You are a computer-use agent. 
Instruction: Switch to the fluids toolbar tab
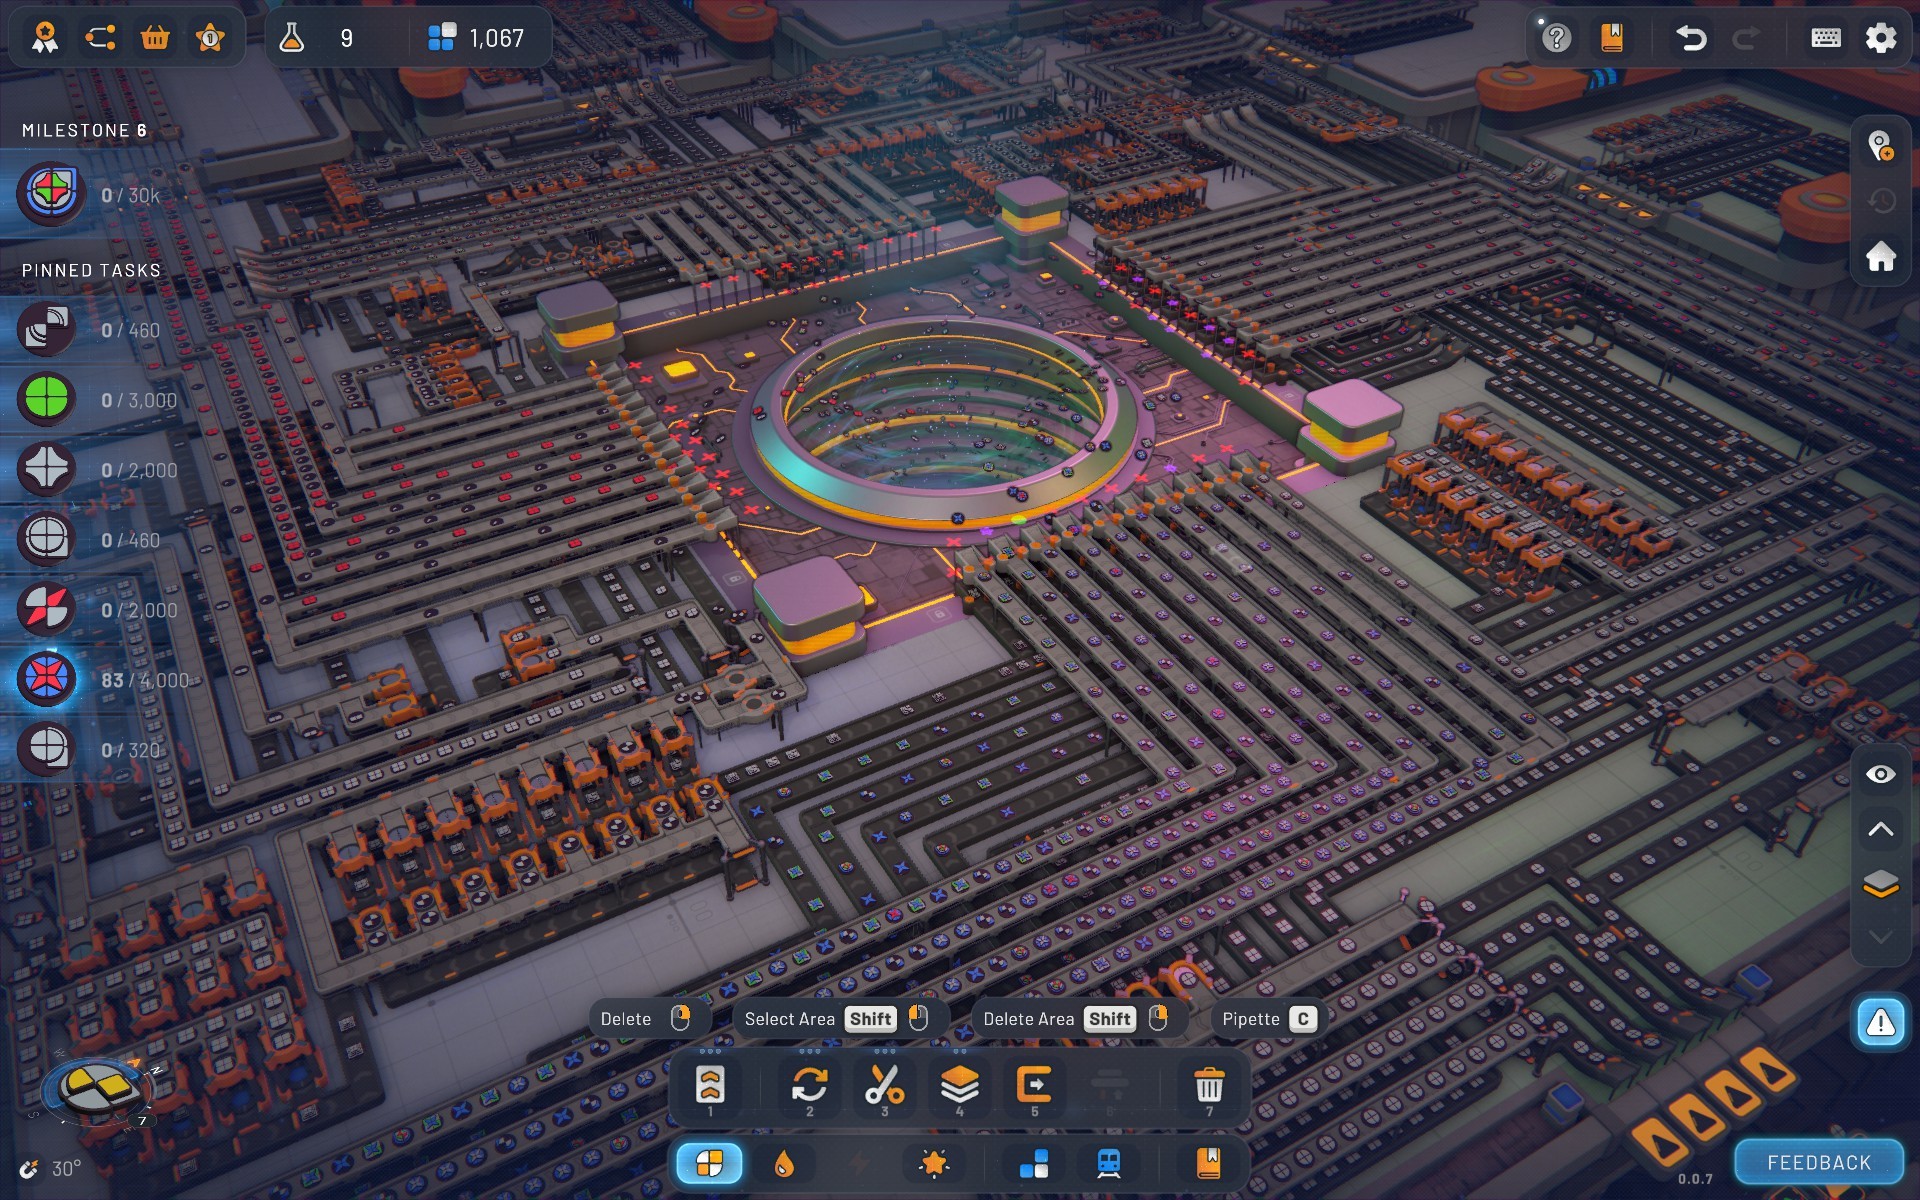click(784, 1163)
